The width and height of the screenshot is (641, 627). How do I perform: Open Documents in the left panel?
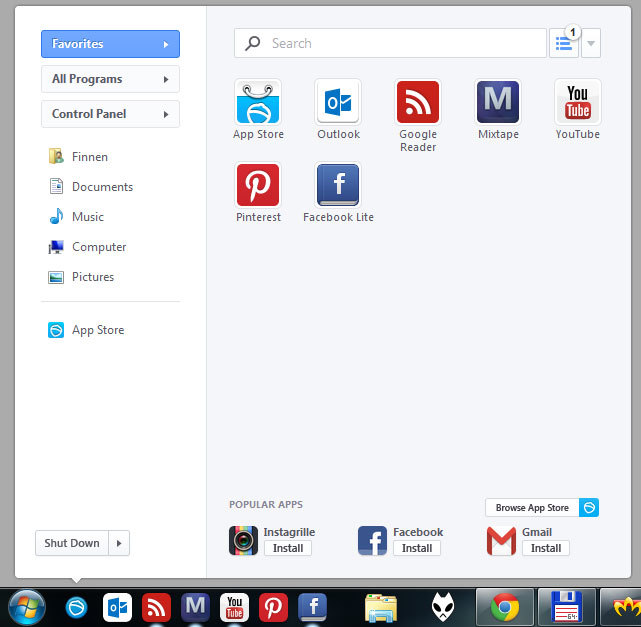pos(91,186)
